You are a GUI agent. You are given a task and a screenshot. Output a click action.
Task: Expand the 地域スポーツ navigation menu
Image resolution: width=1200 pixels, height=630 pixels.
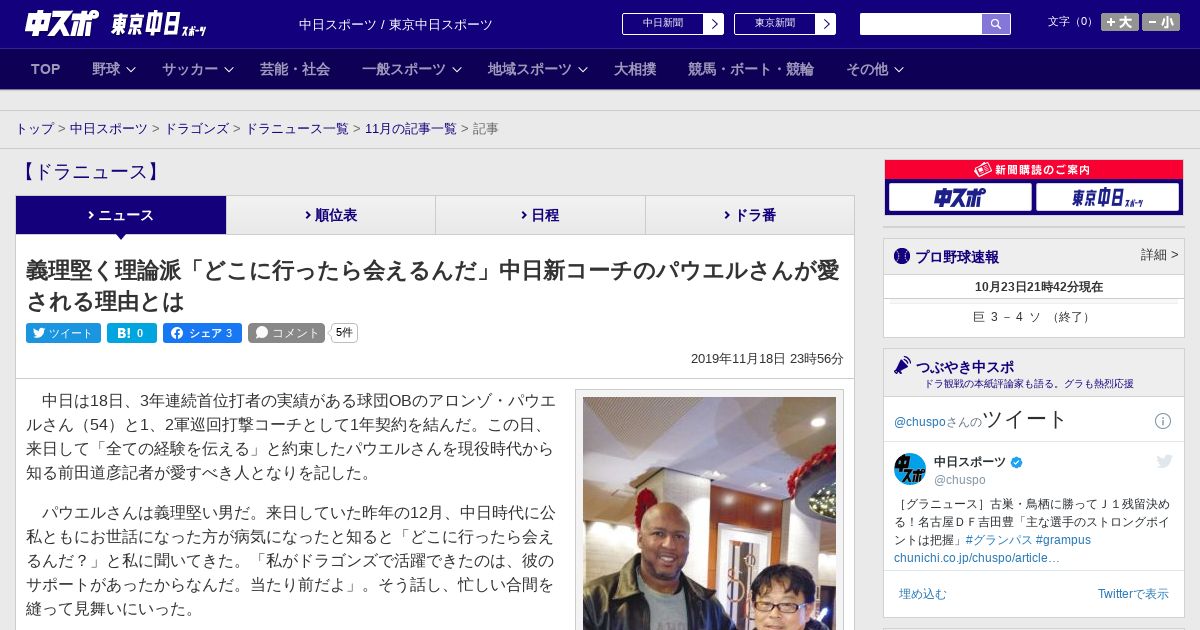(x=538, y=69)
